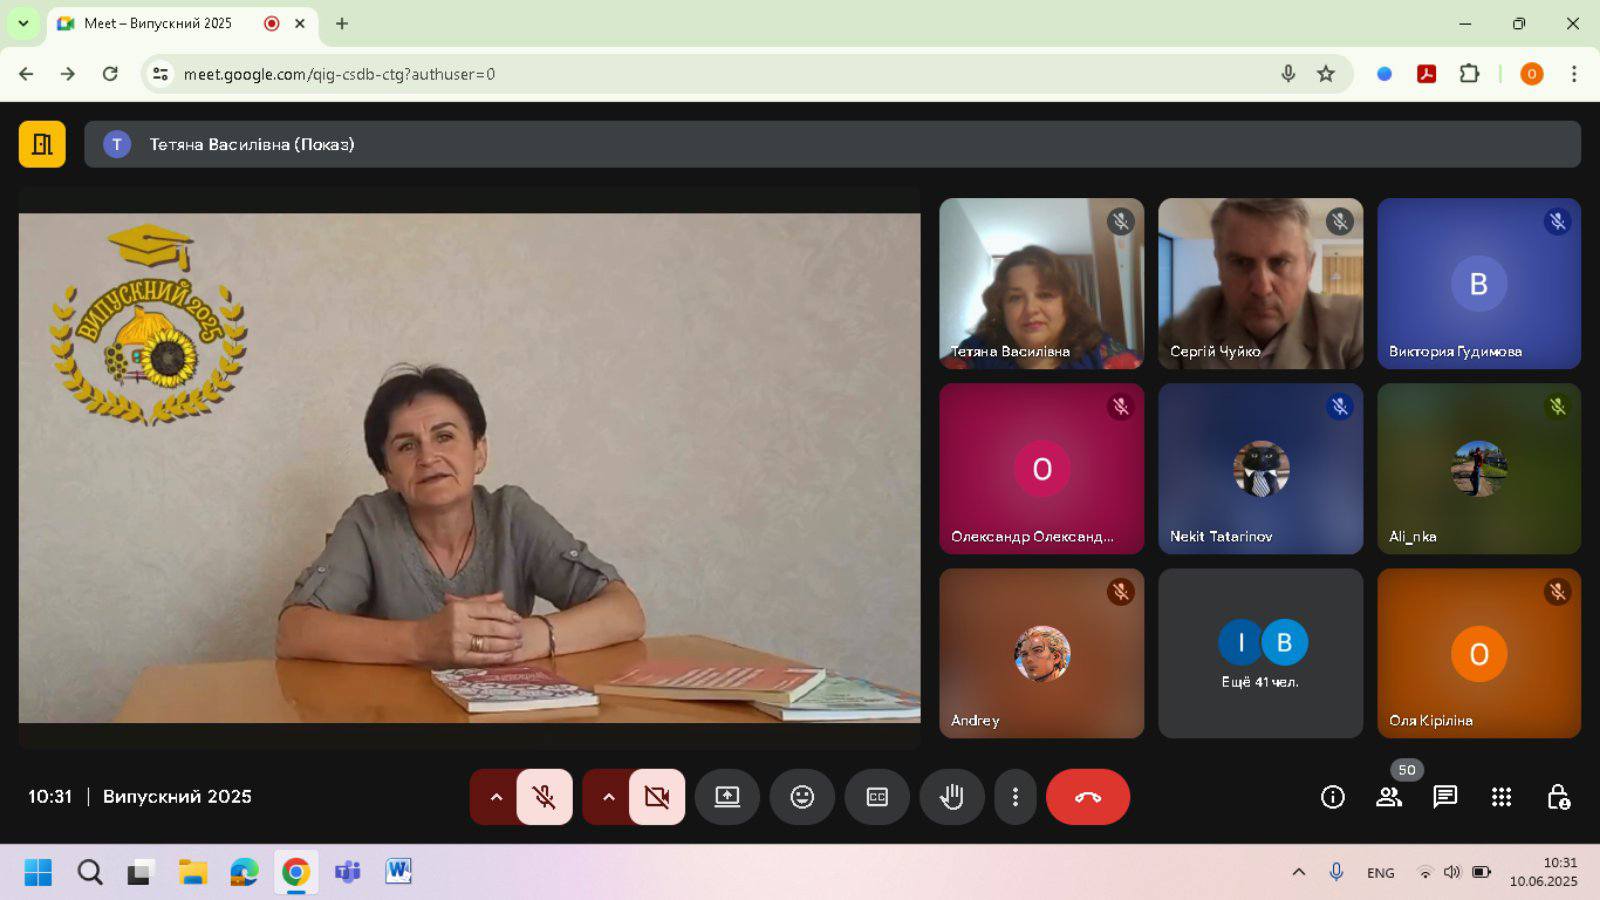Open the three-dot more options menu

[x=1015, y=797]
